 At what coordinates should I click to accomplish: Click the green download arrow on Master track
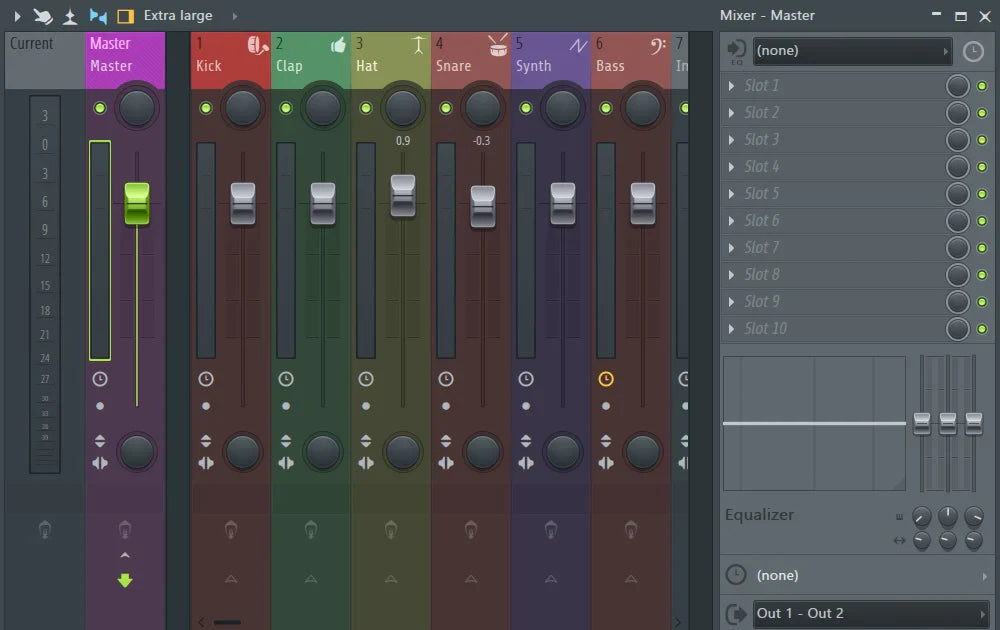pos(125,580)
